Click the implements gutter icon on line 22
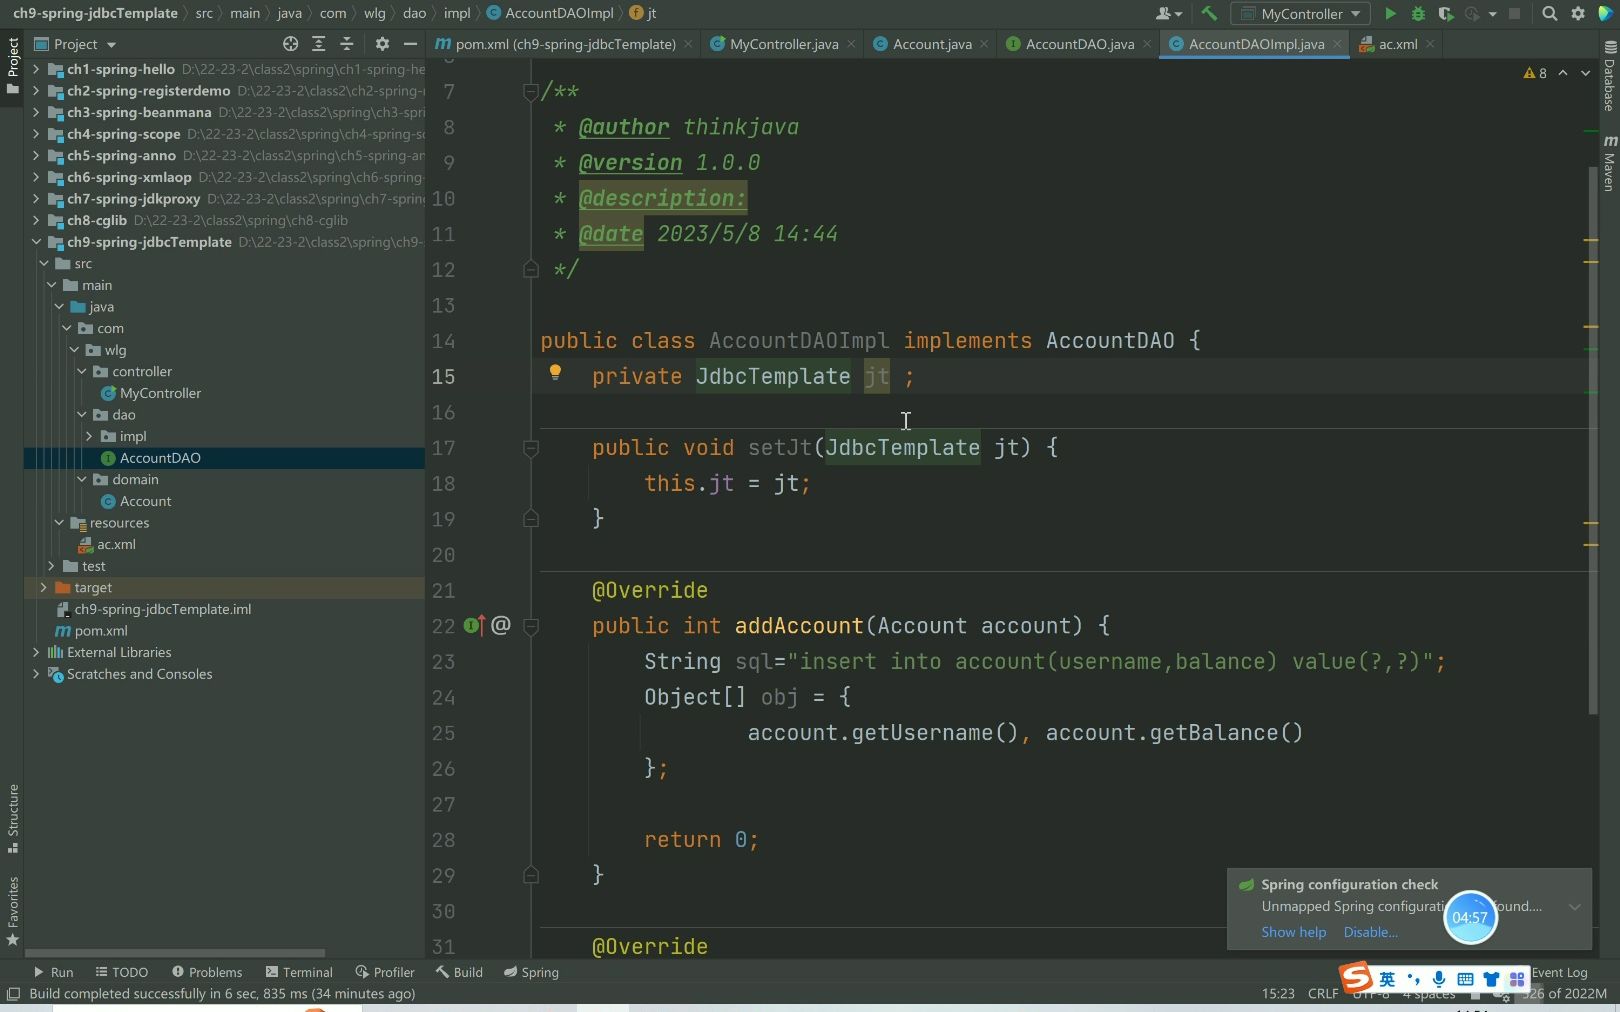The image size is (1620, 1012). (x=475, y=626)
